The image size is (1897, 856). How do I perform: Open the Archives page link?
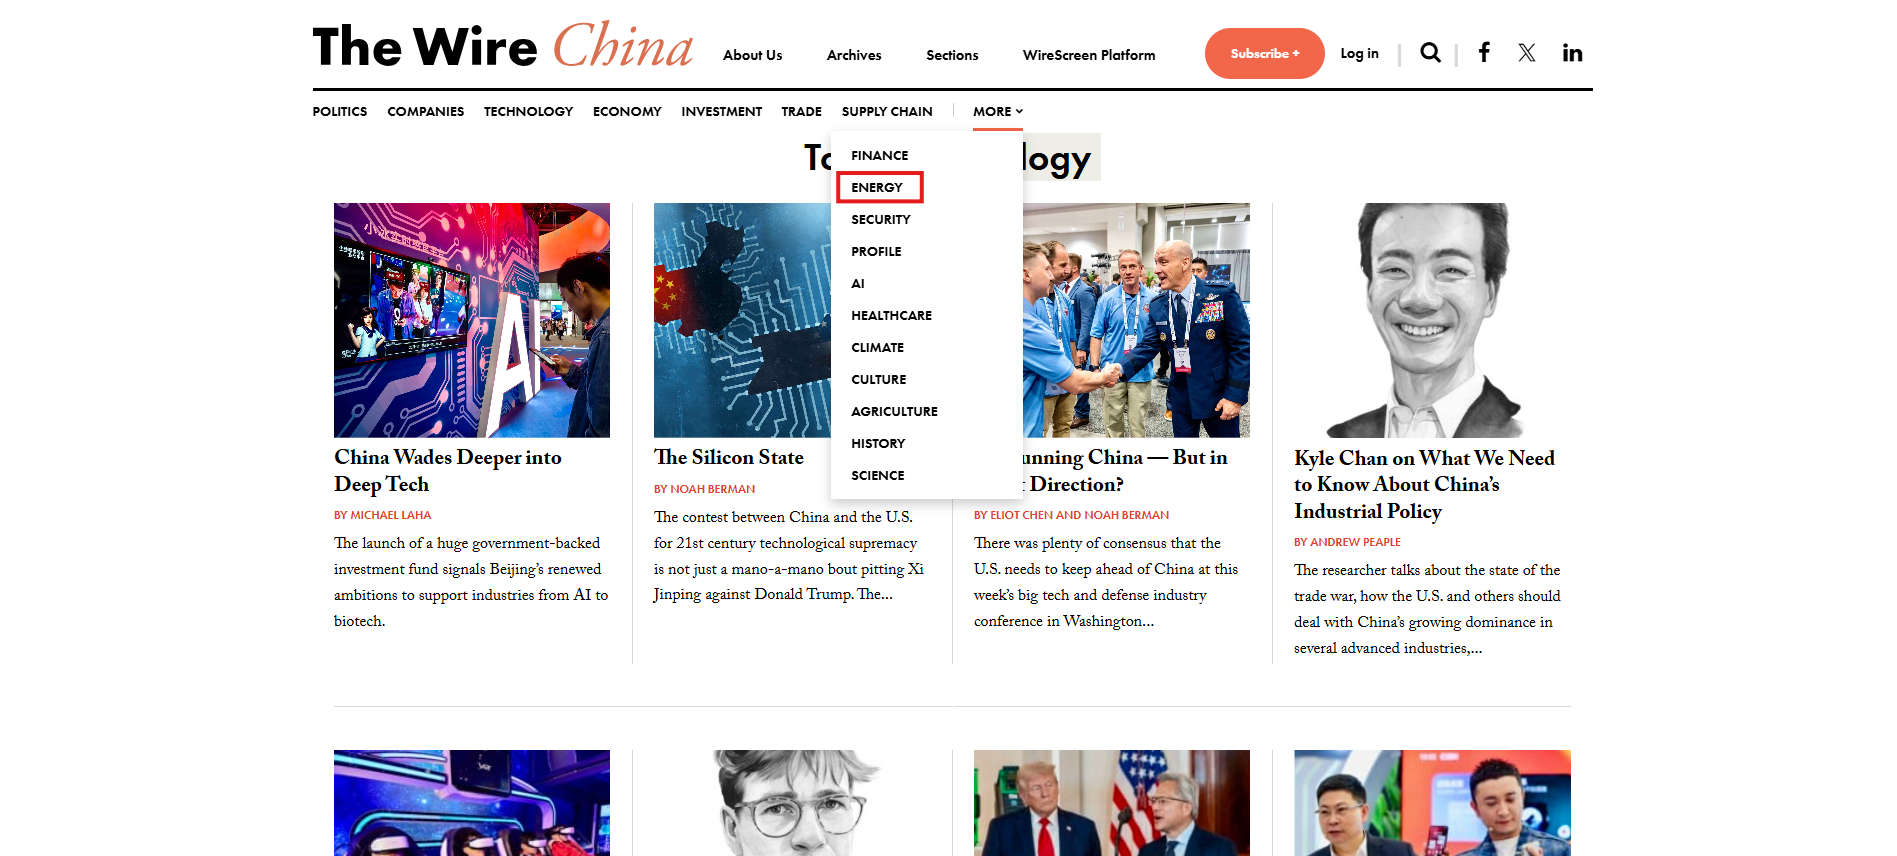tap(854, 55)
